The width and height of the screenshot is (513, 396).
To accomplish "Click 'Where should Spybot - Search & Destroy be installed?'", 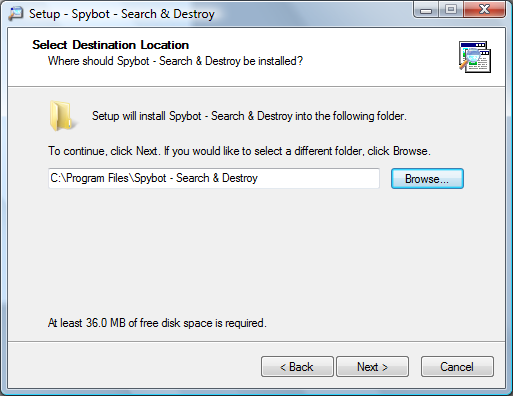I will (x=175, y=61).
